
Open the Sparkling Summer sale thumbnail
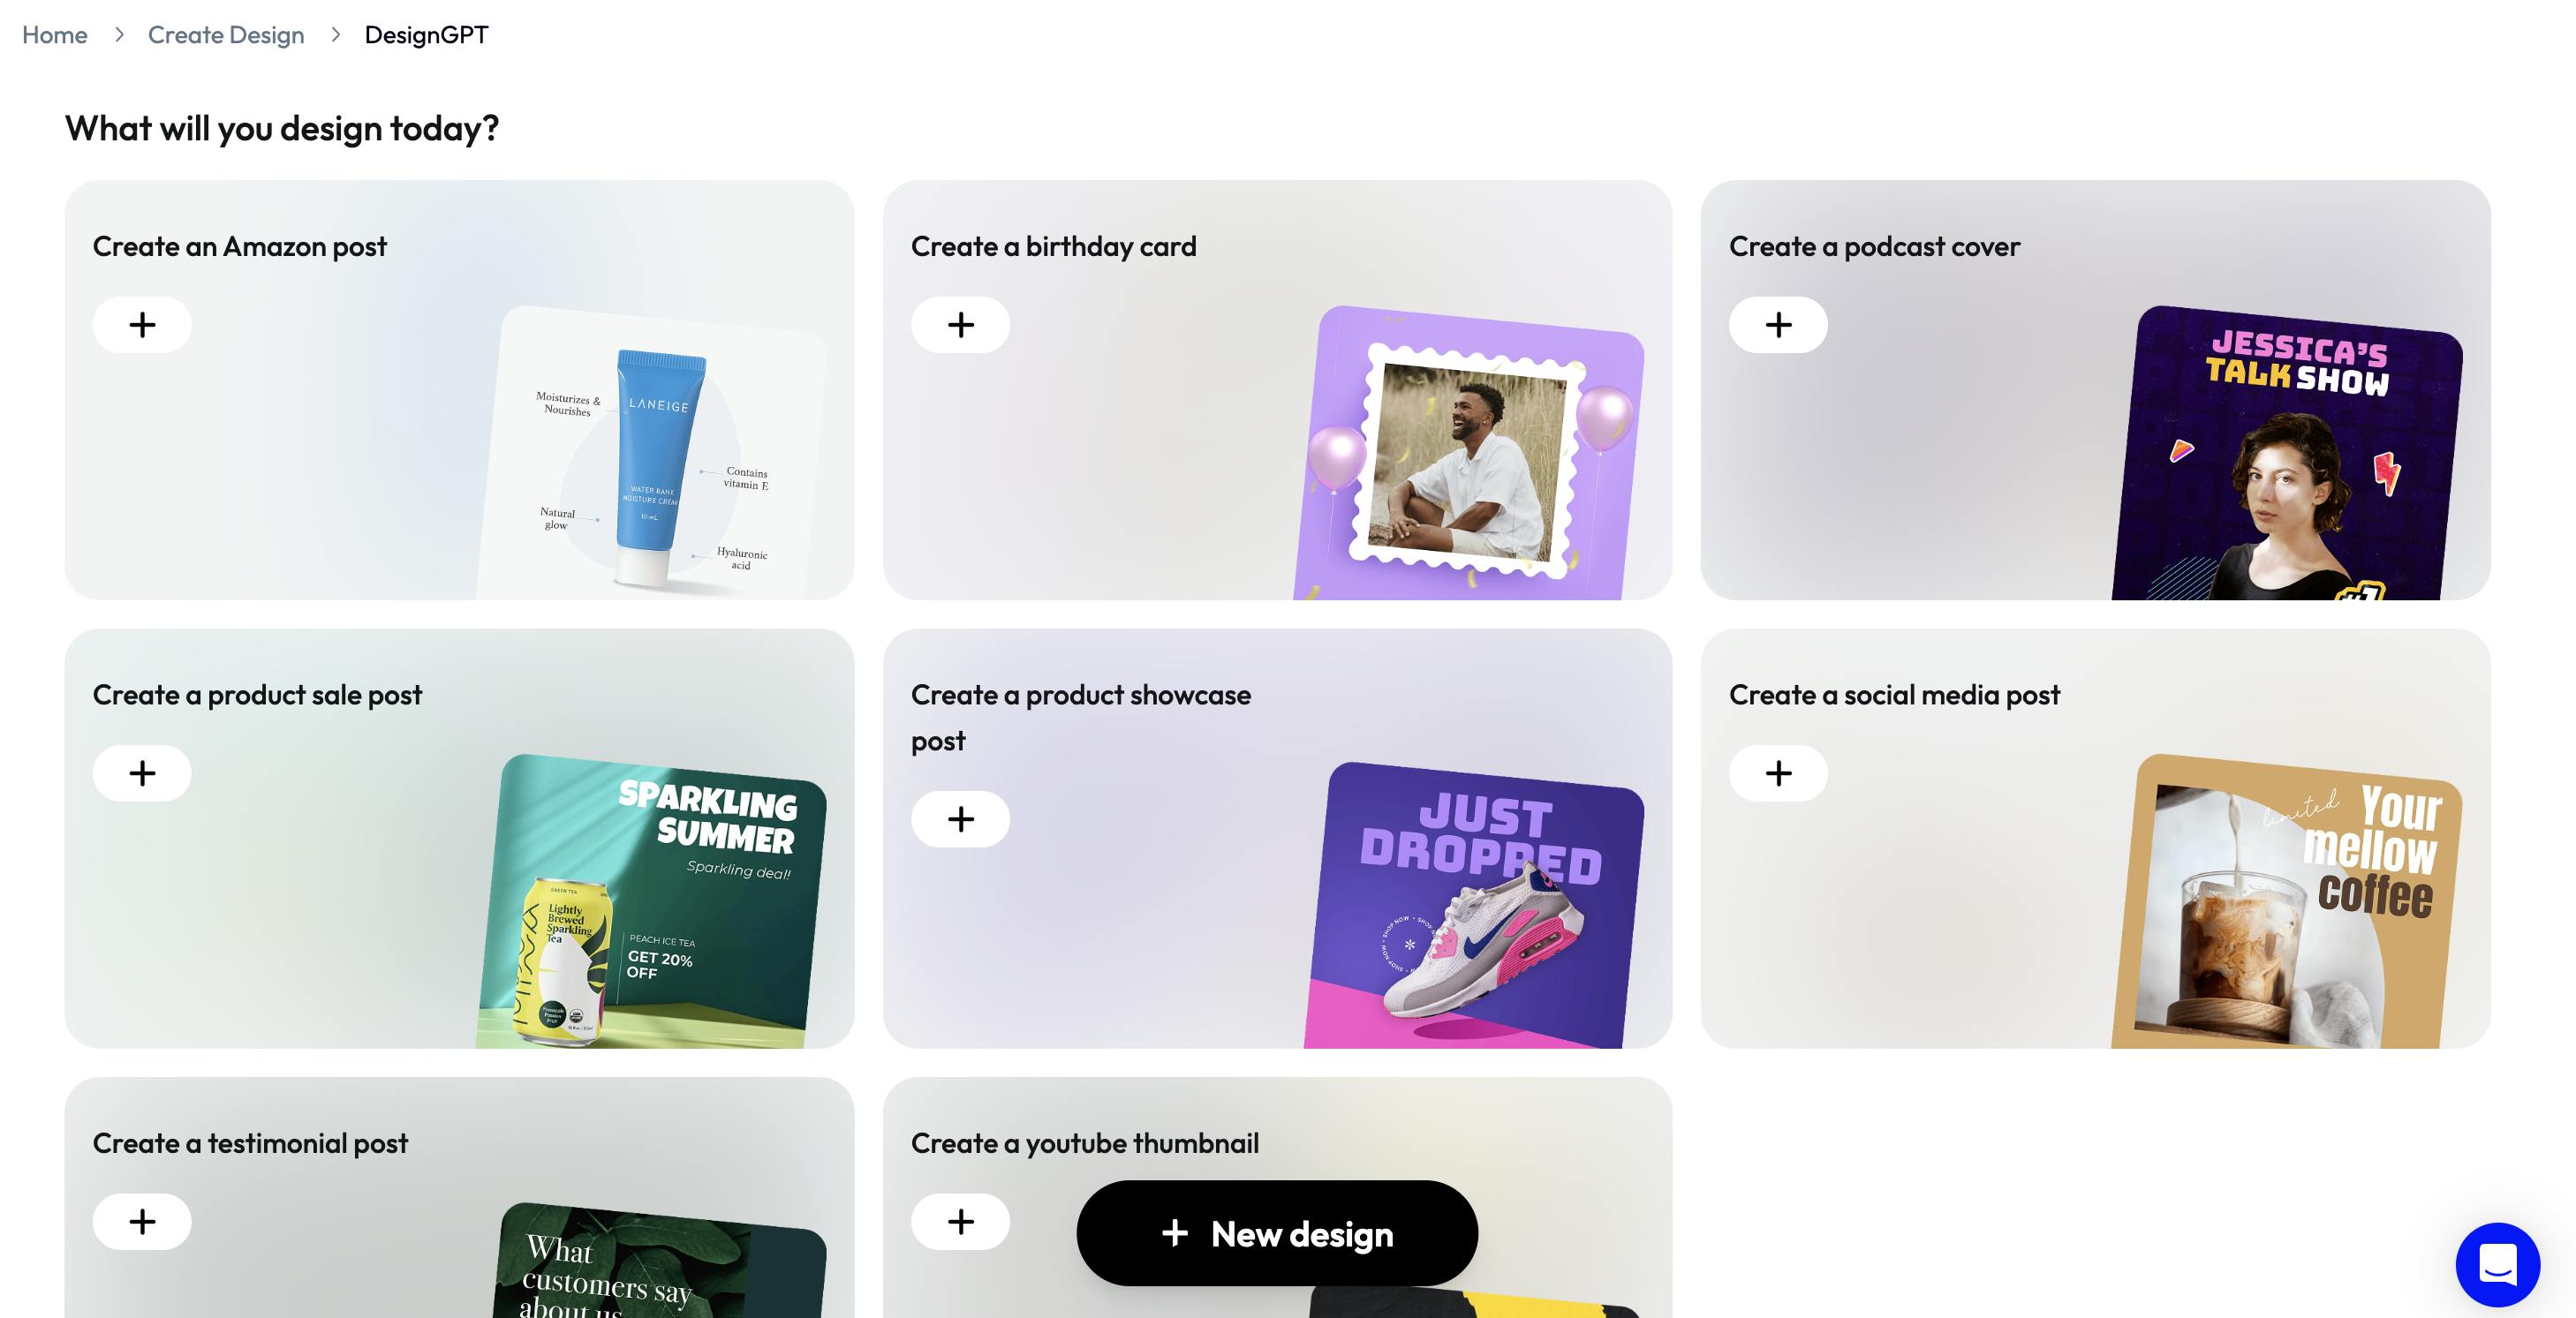click(x=652, y=901)
